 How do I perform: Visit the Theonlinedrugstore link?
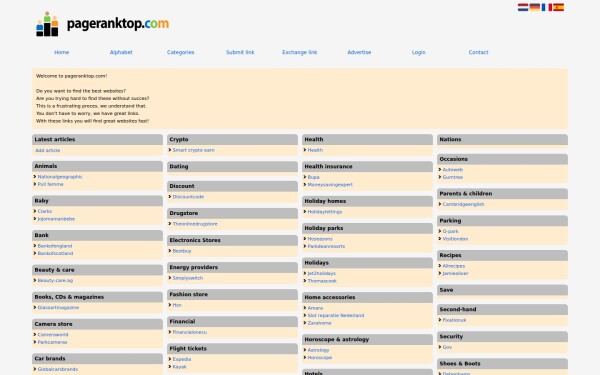click(x=195, y=224)
